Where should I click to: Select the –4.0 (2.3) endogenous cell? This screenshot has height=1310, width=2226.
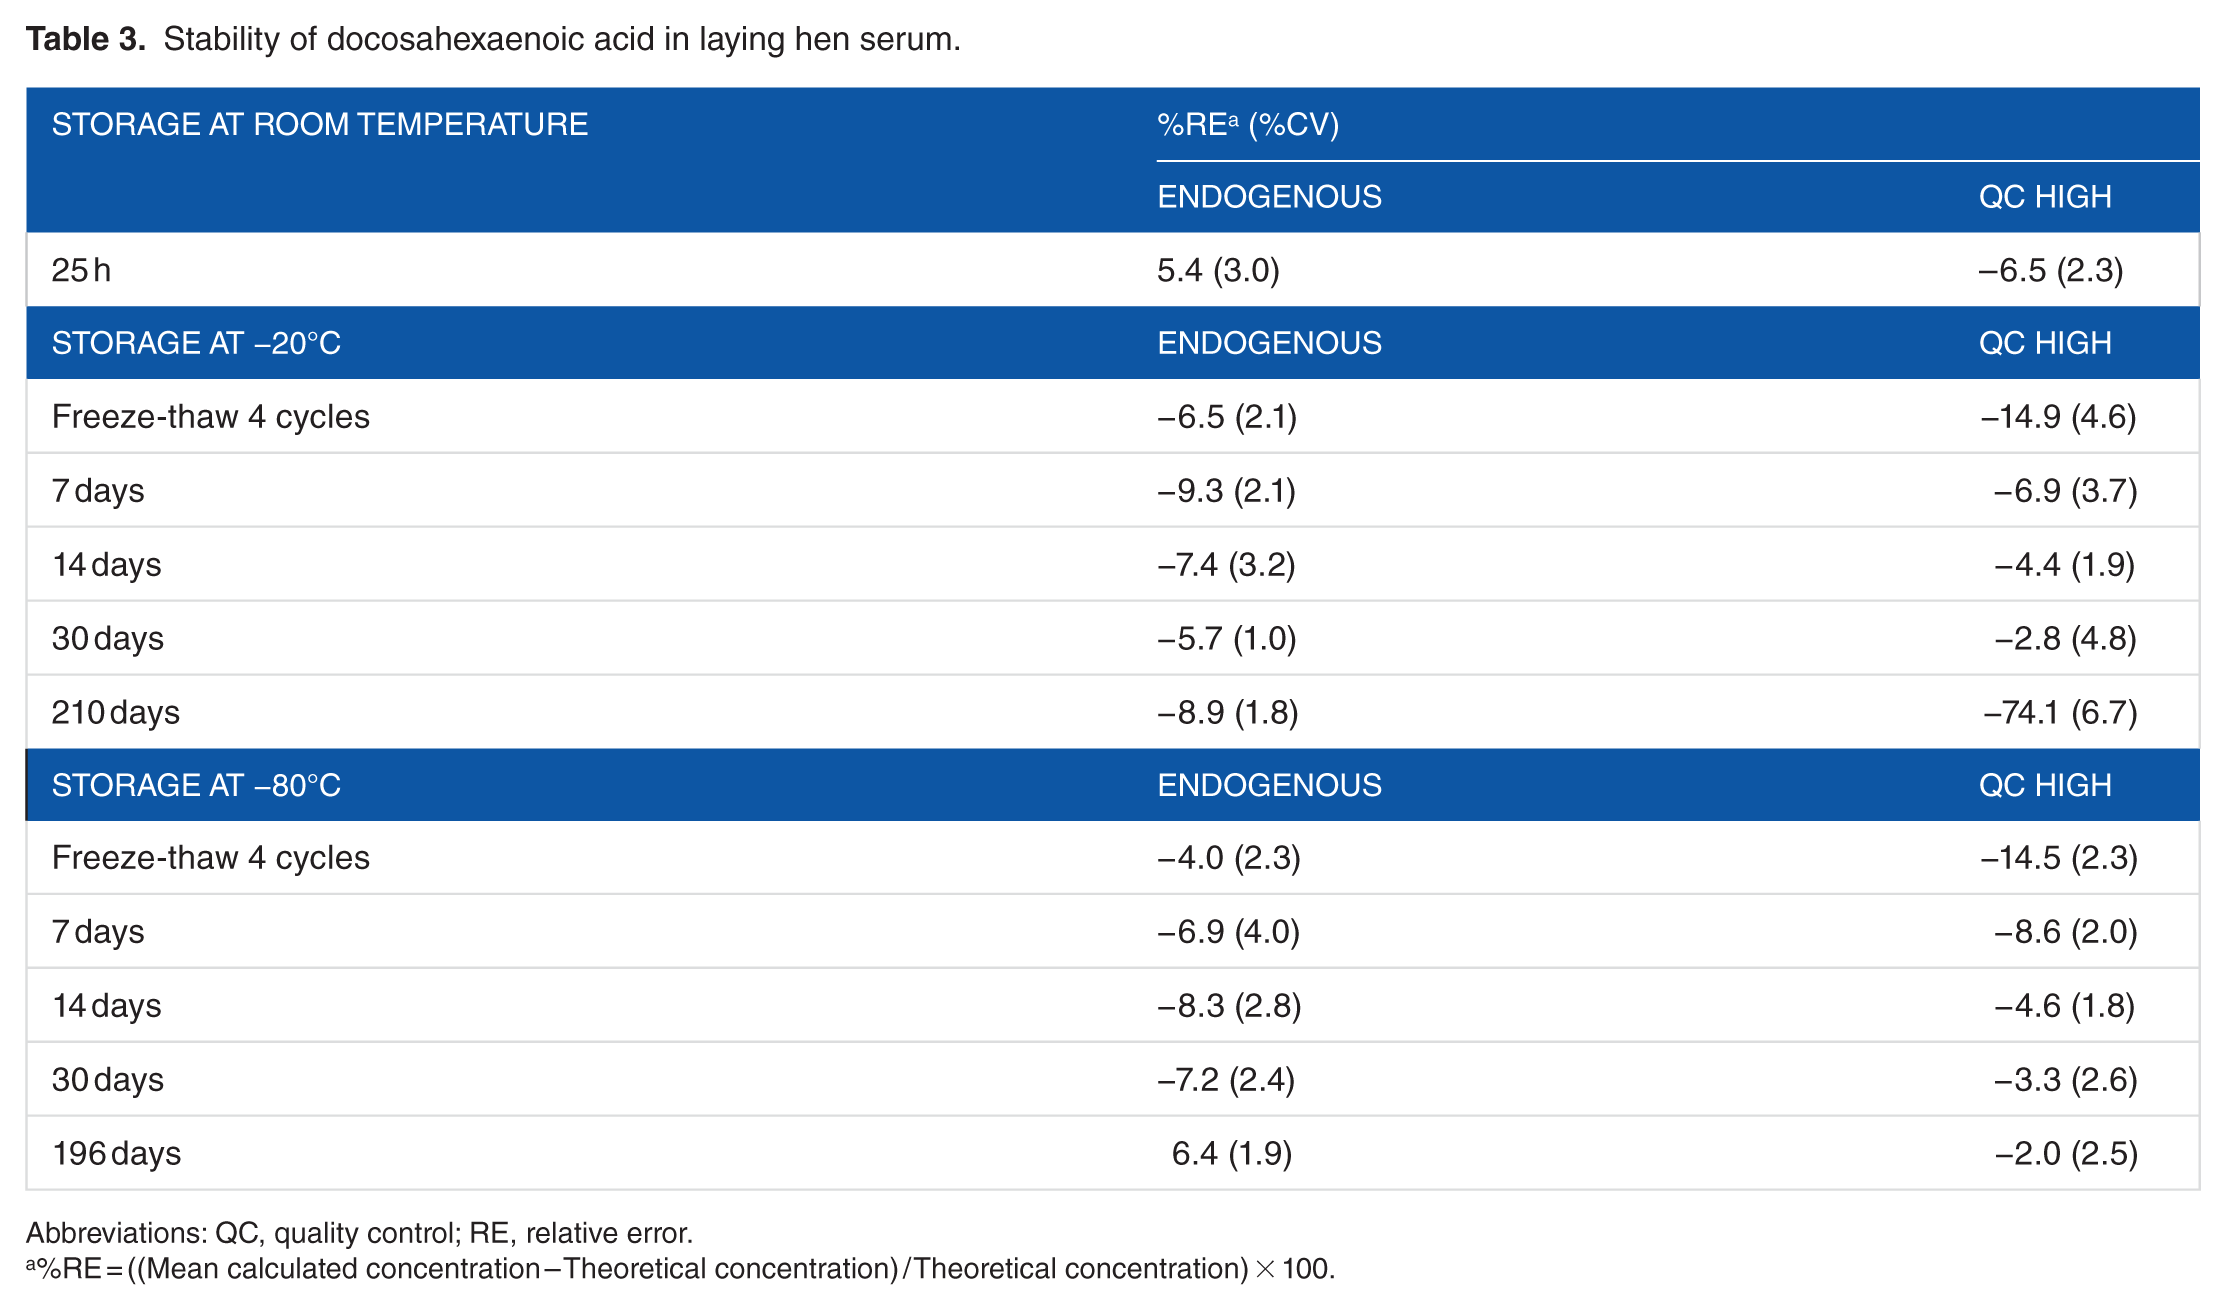(1228, 857)
